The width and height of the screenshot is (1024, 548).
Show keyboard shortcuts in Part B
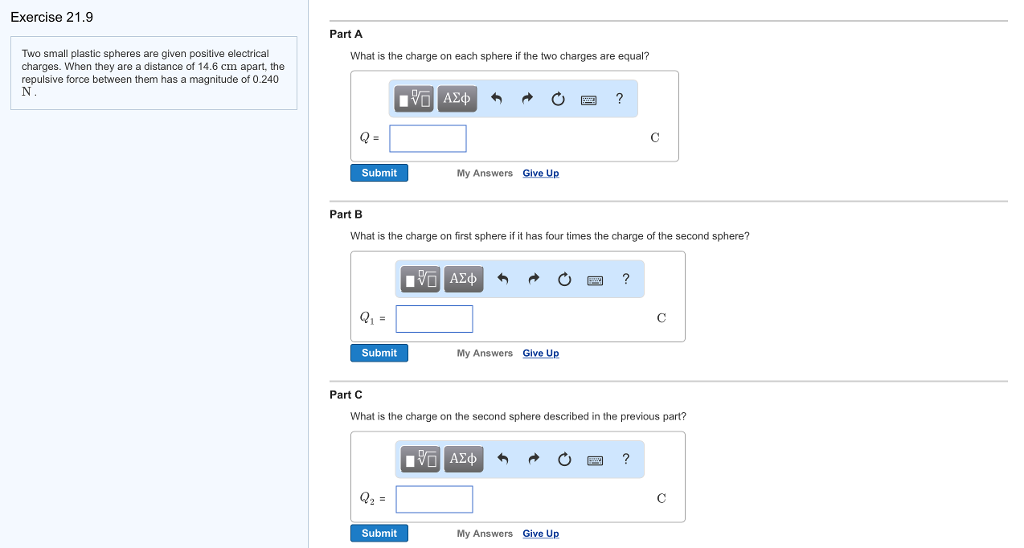[x=595, y=279]
